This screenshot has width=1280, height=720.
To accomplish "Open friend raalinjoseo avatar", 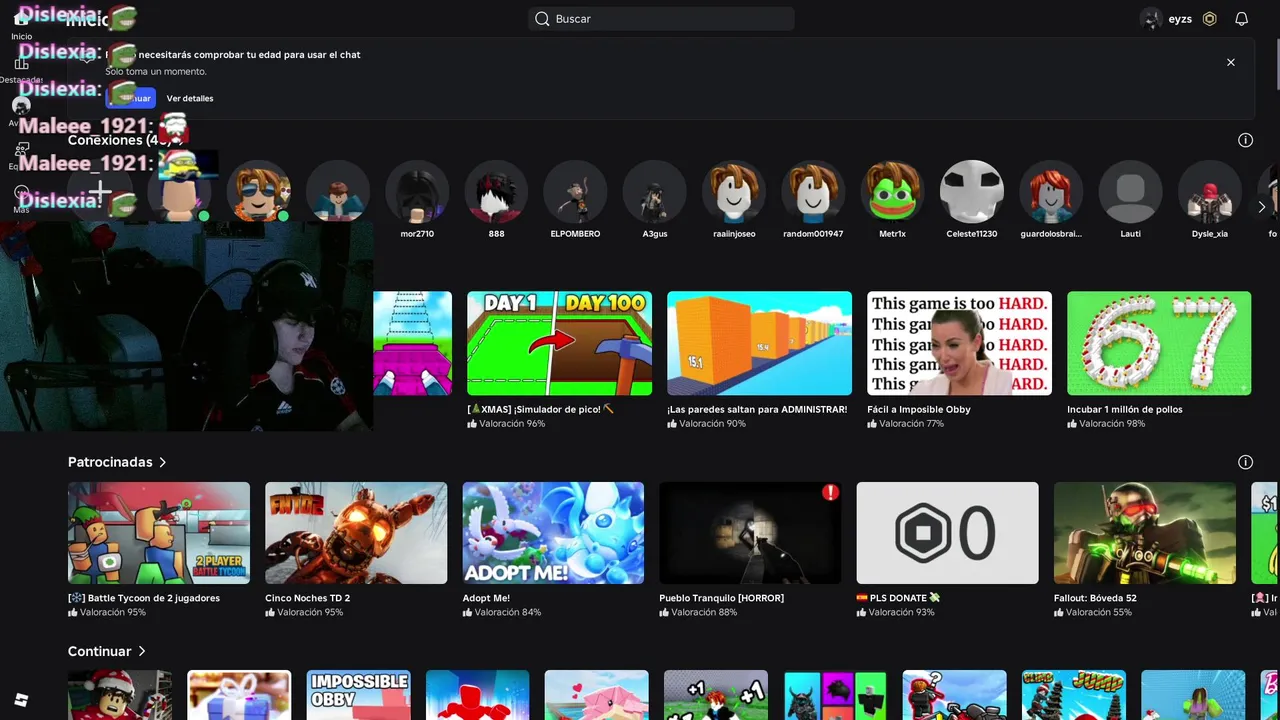I will click(734, 192).
